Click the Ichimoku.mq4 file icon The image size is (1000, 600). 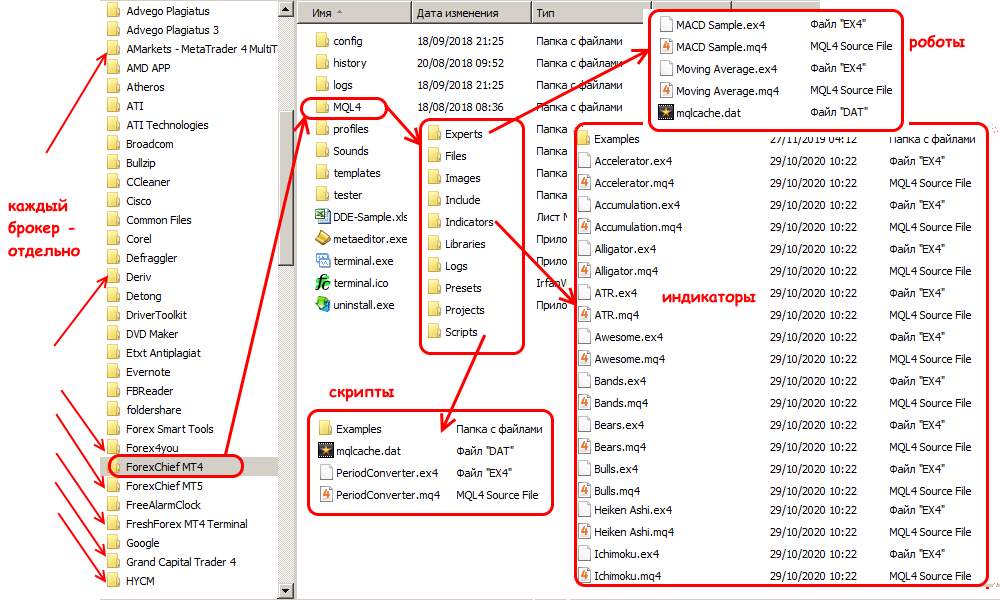tap(584, 576)
